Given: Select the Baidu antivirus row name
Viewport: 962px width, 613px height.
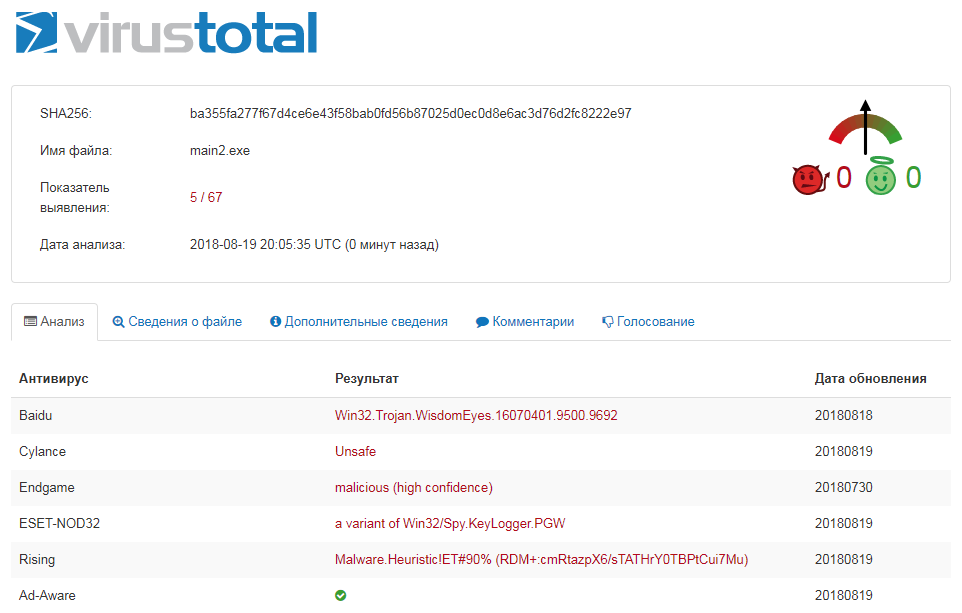Looking at the screenshot, I should (36, 415).
